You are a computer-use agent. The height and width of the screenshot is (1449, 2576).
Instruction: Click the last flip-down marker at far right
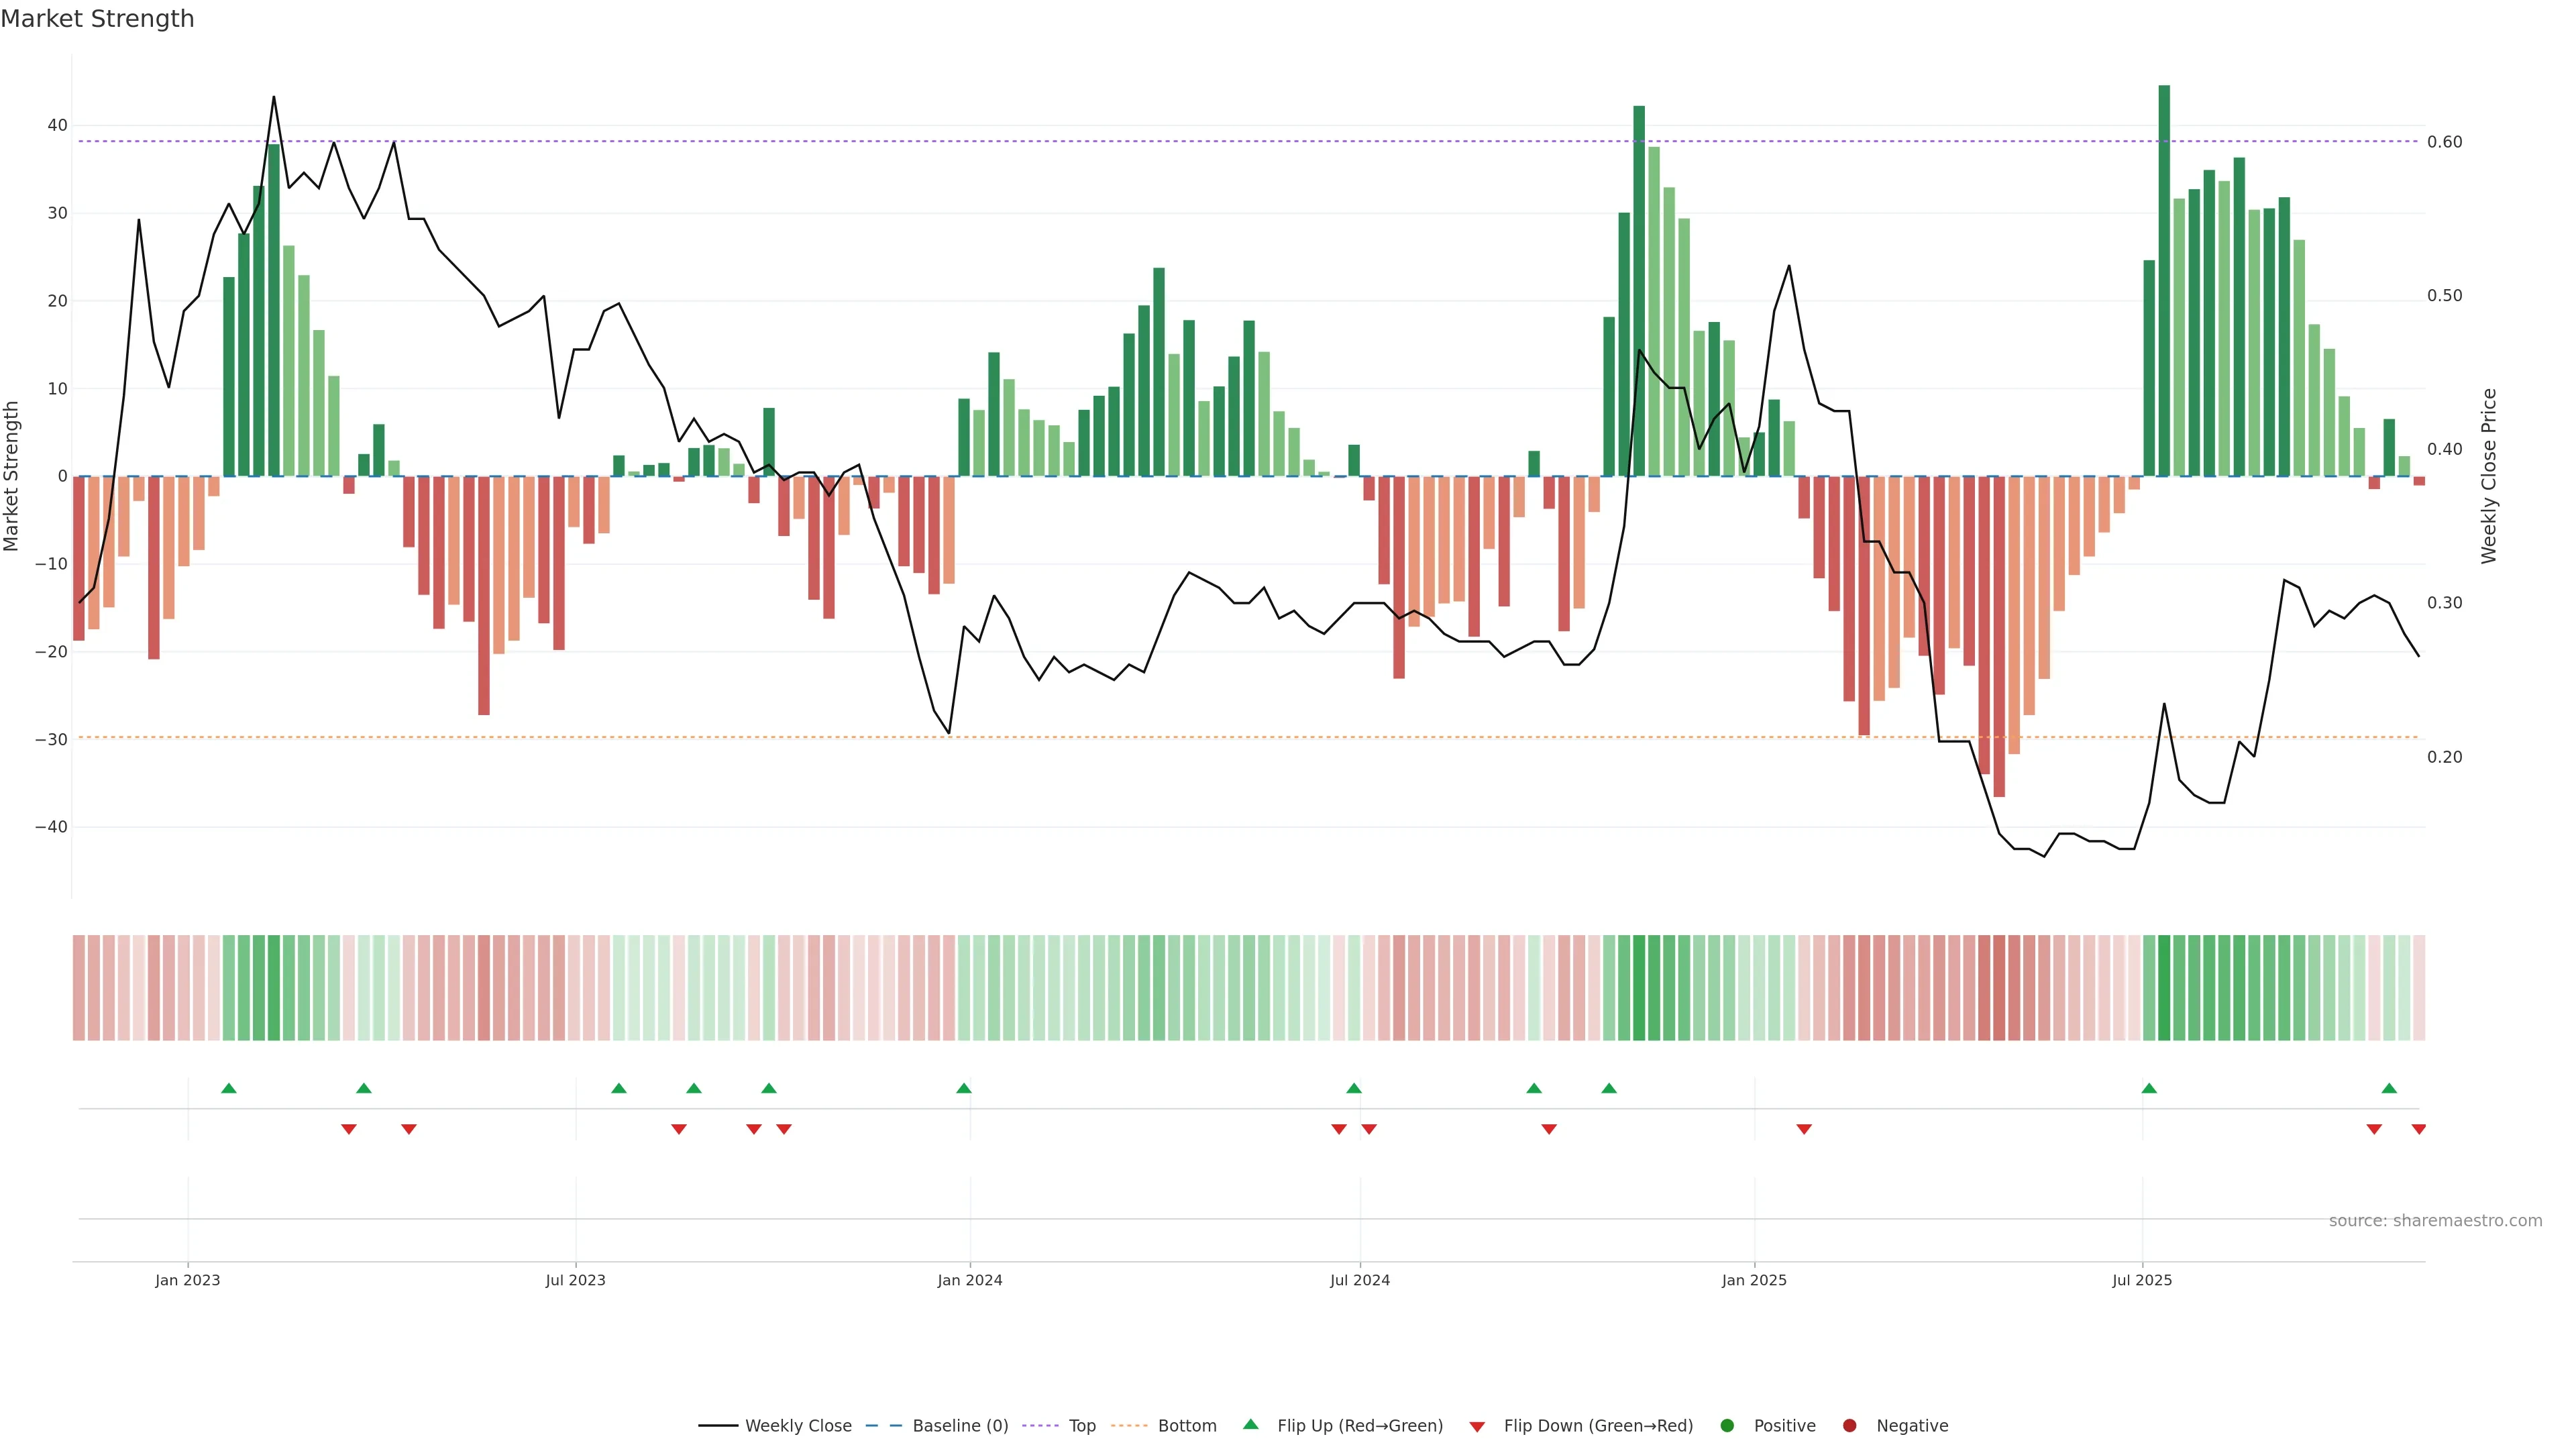click(x=2419, y=1129)
